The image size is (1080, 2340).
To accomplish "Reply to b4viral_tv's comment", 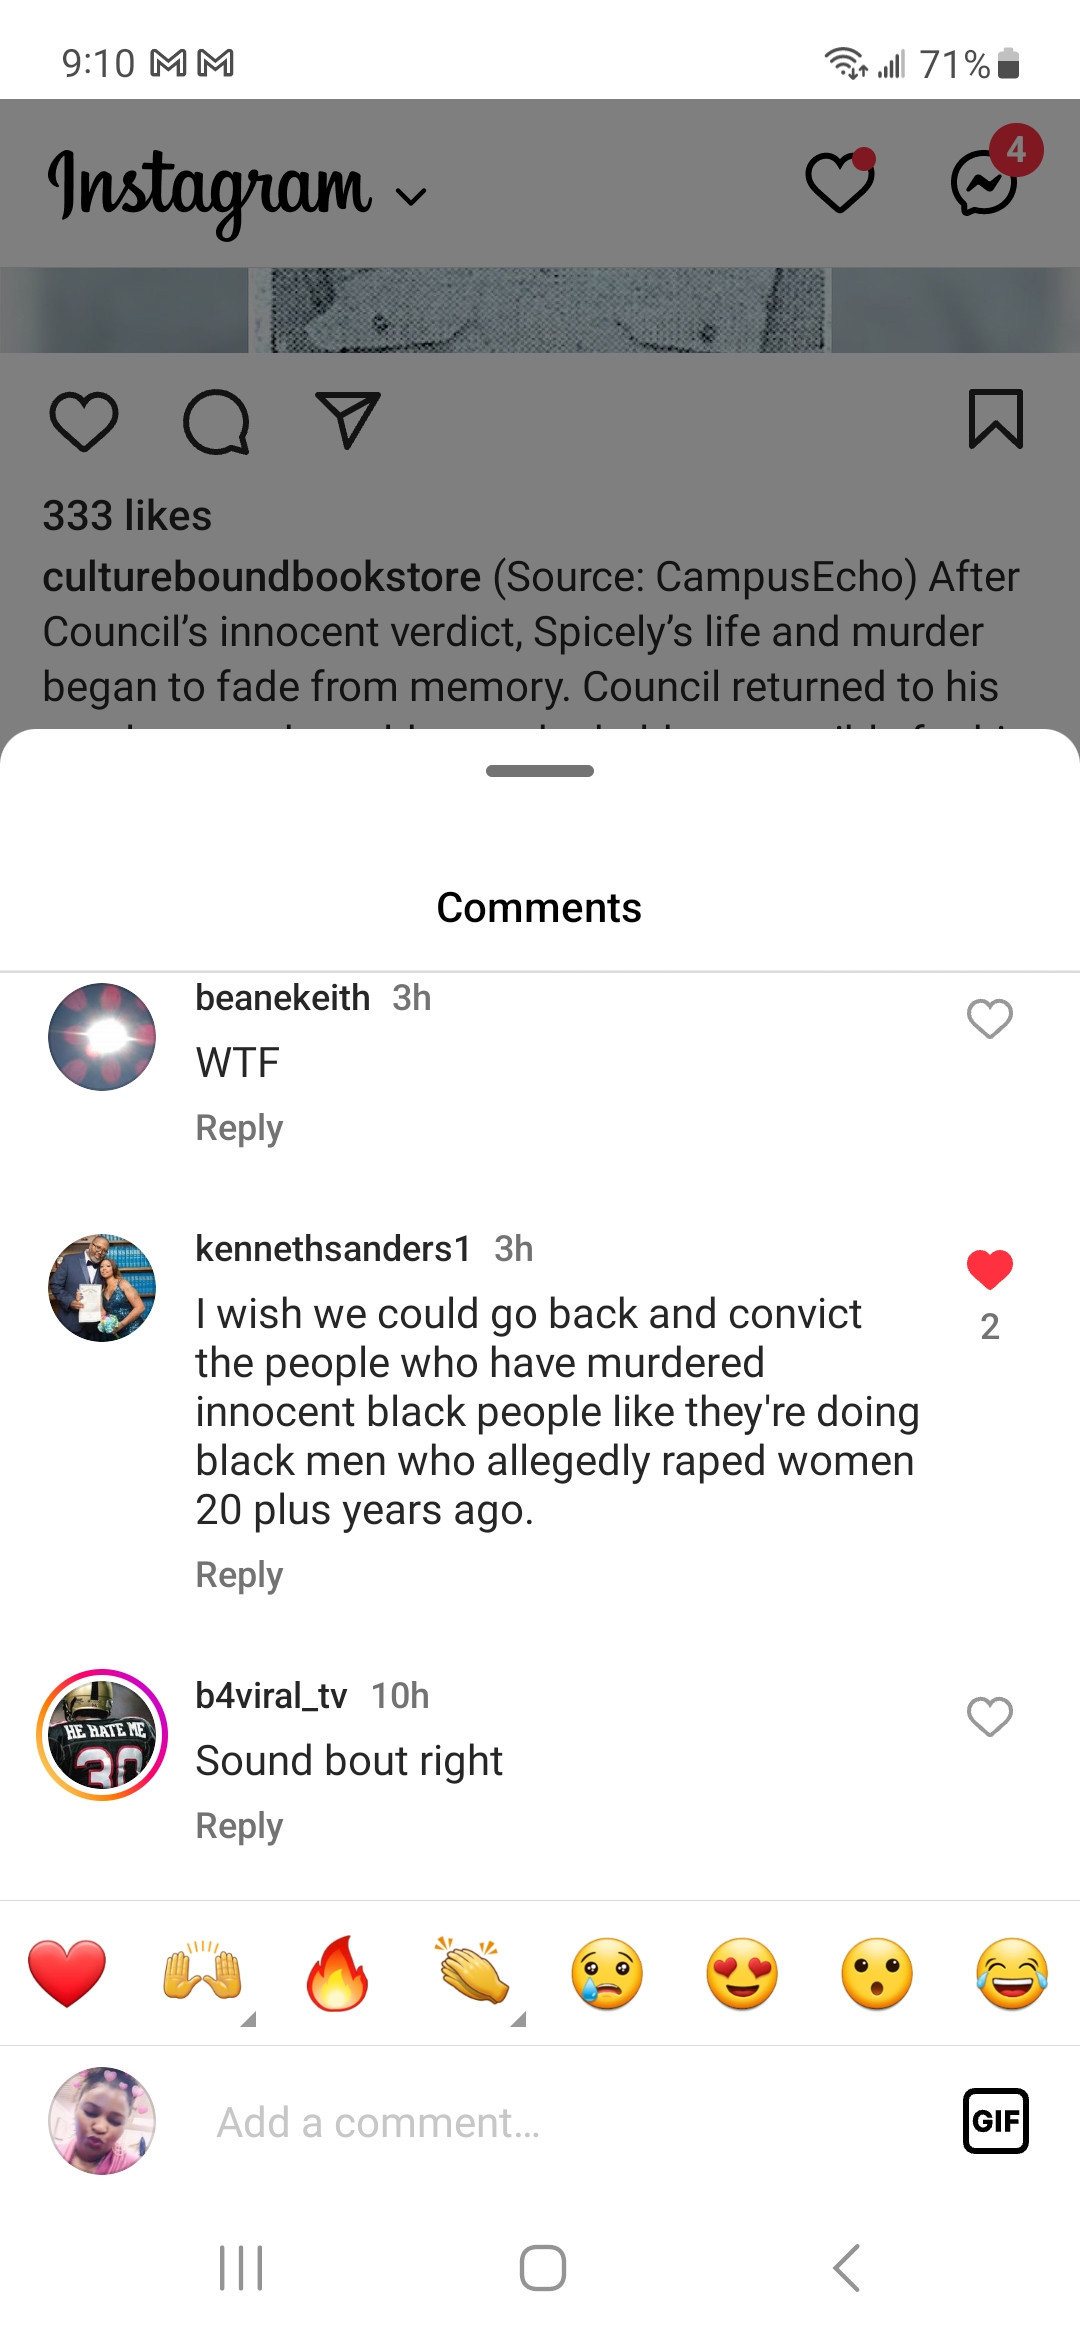I will (239, 1826).
